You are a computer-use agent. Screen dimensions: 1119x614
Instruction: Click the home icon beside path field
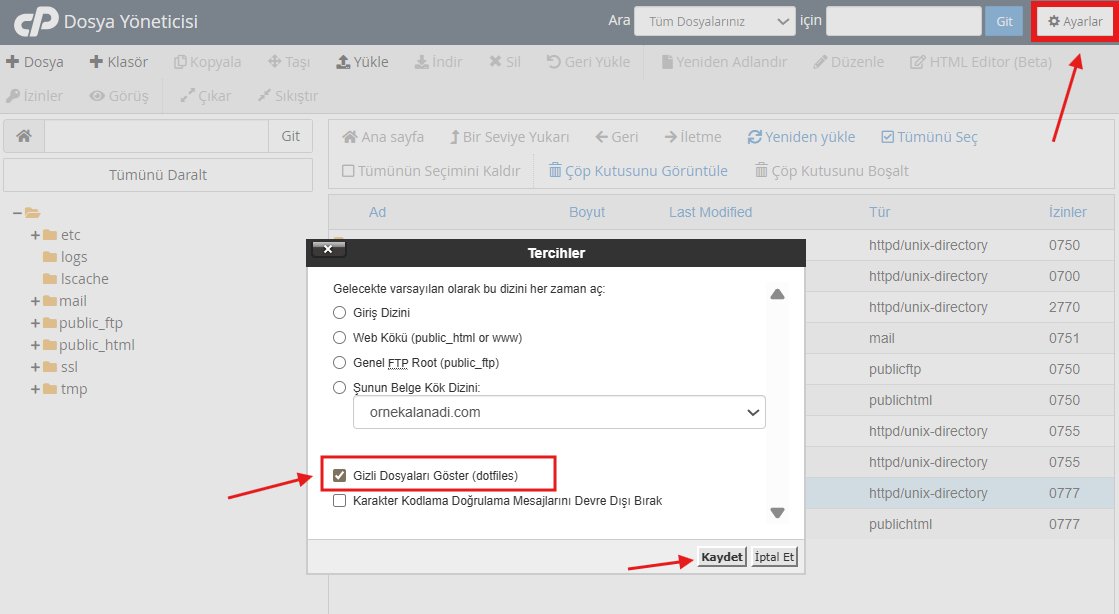point(24,137)
